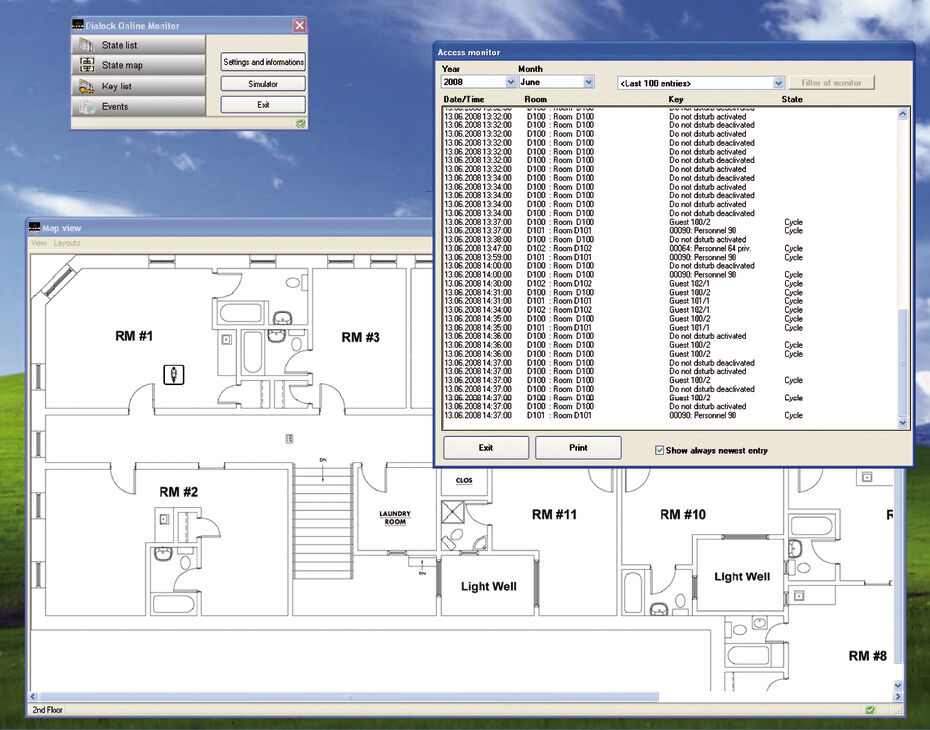Viewport: 930px width, 730px height.
Task: Expand the Year dropdown
Action: coord(511,82)
